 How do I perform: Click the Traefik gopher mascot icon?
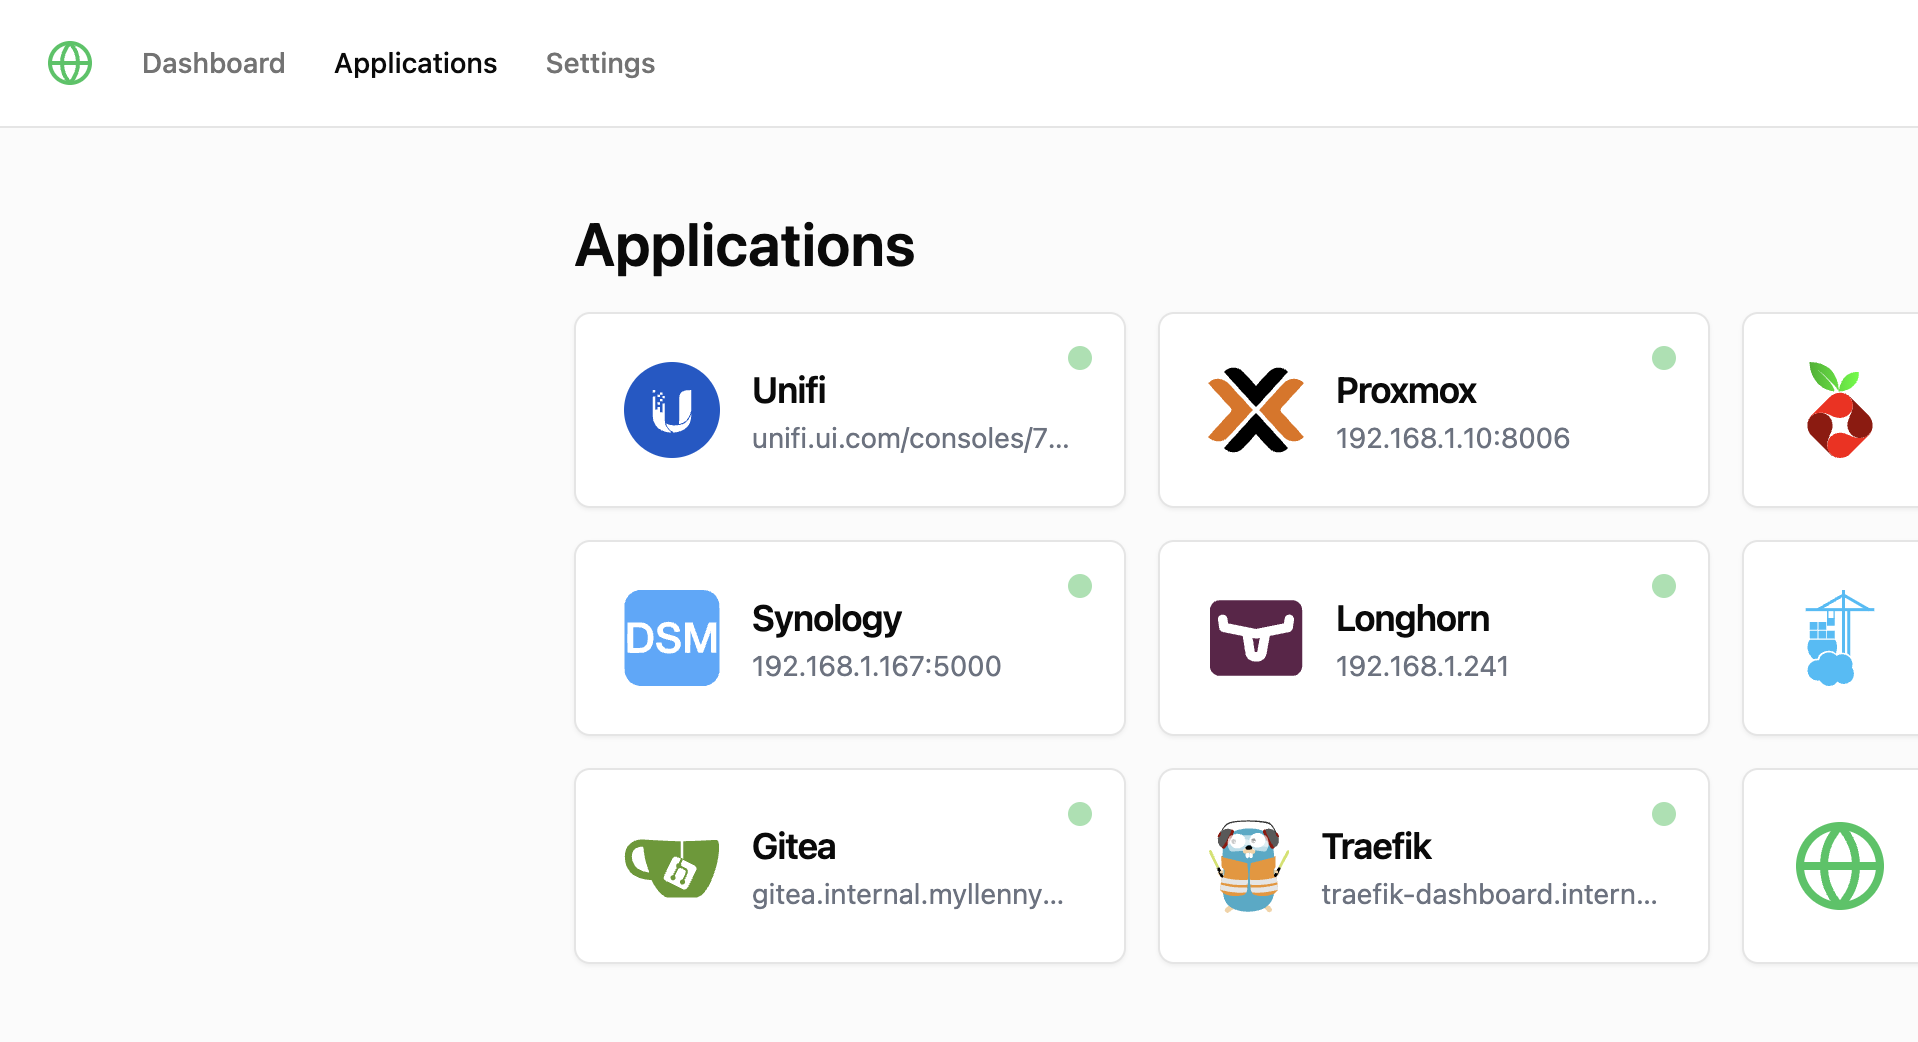pyautogui.click(x=1249, y=866)
